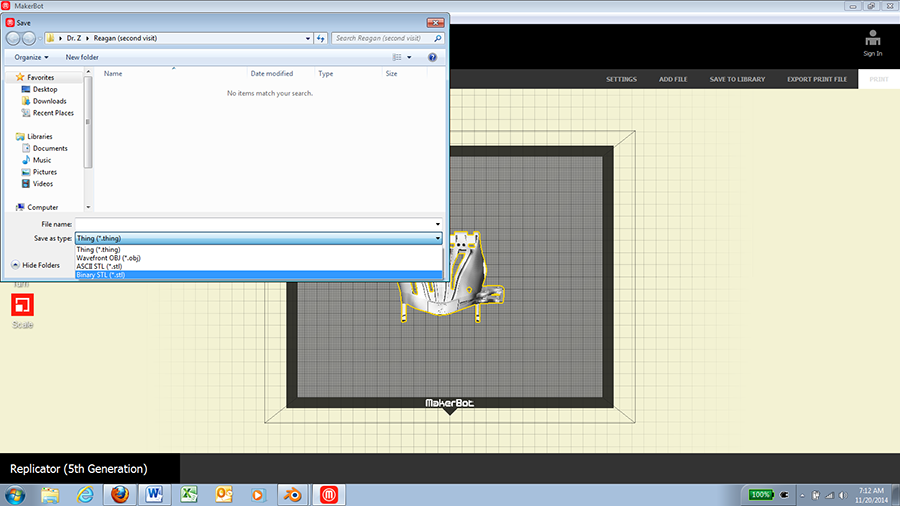Click the help question mark icon

pos(432,57)
